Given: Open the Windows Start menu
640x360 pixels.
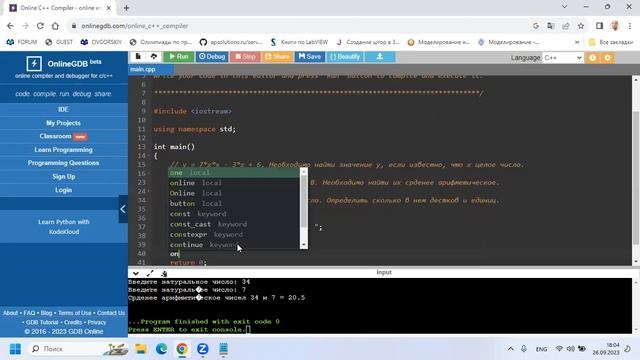Looking at the screenshot, I should (15, 349).
